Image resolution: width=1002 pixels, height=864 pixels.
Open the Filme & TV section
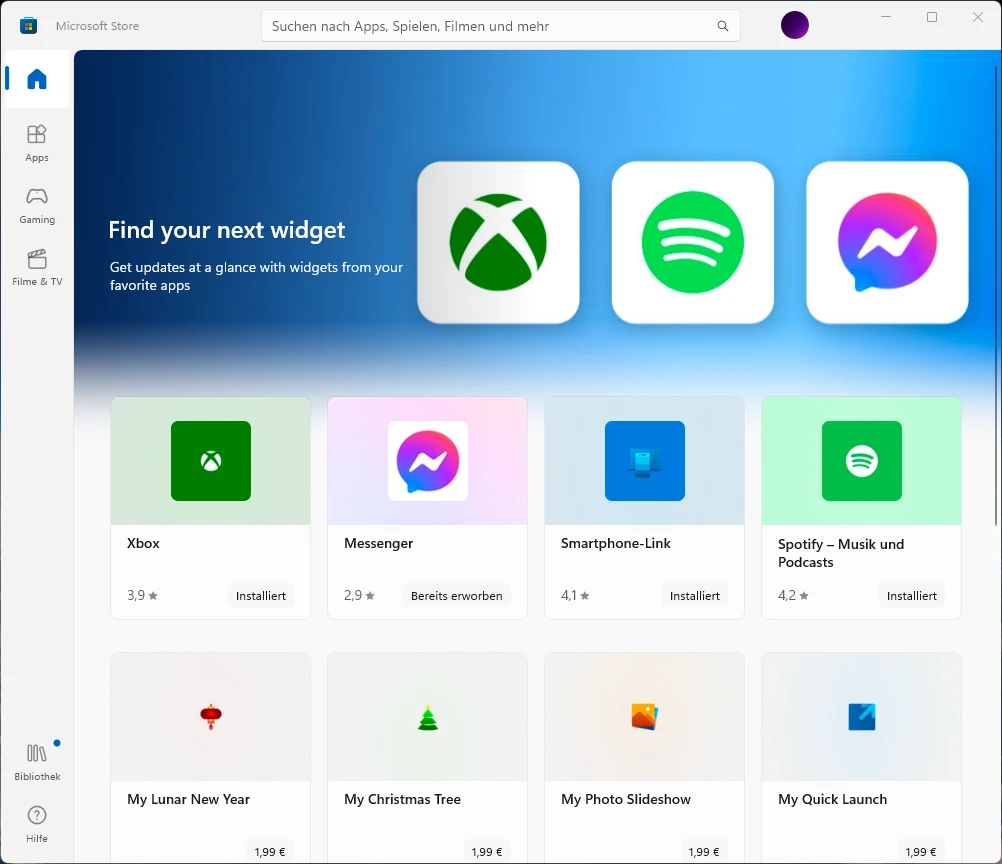[36, 270]
